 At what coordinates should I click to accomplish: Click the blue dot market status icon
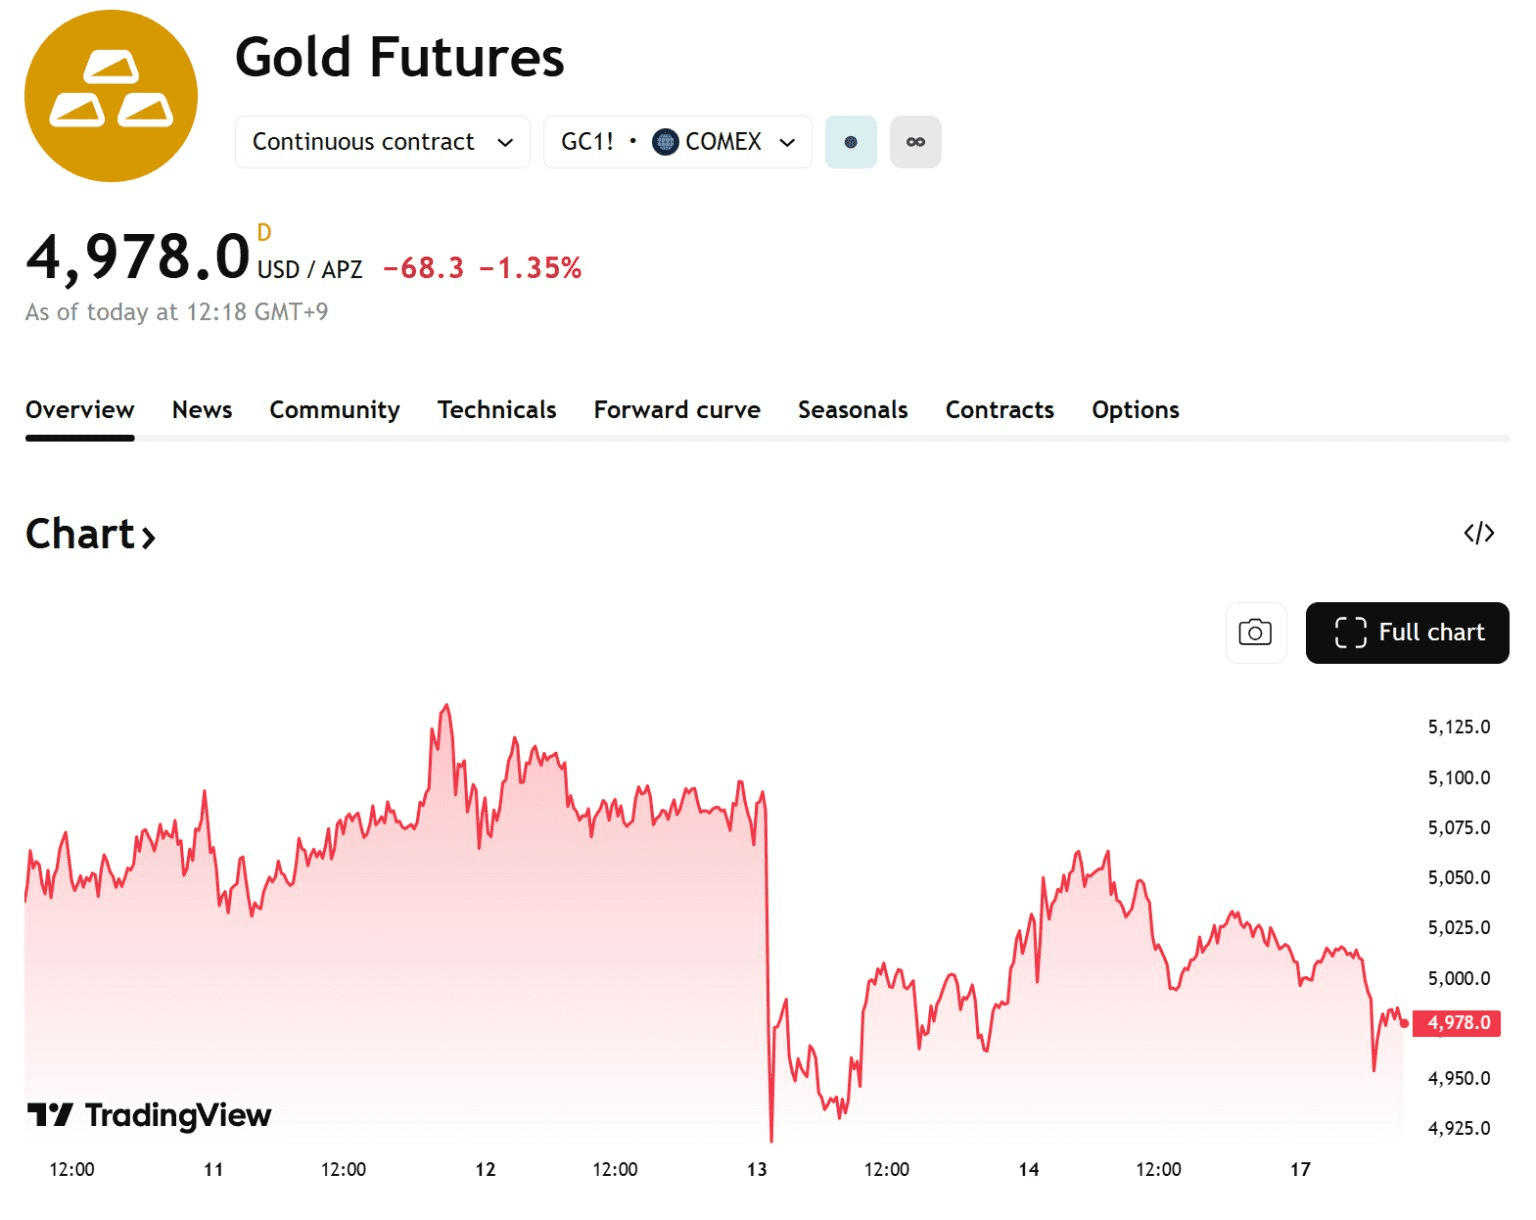pyautogui.click(x=851, y=142)
